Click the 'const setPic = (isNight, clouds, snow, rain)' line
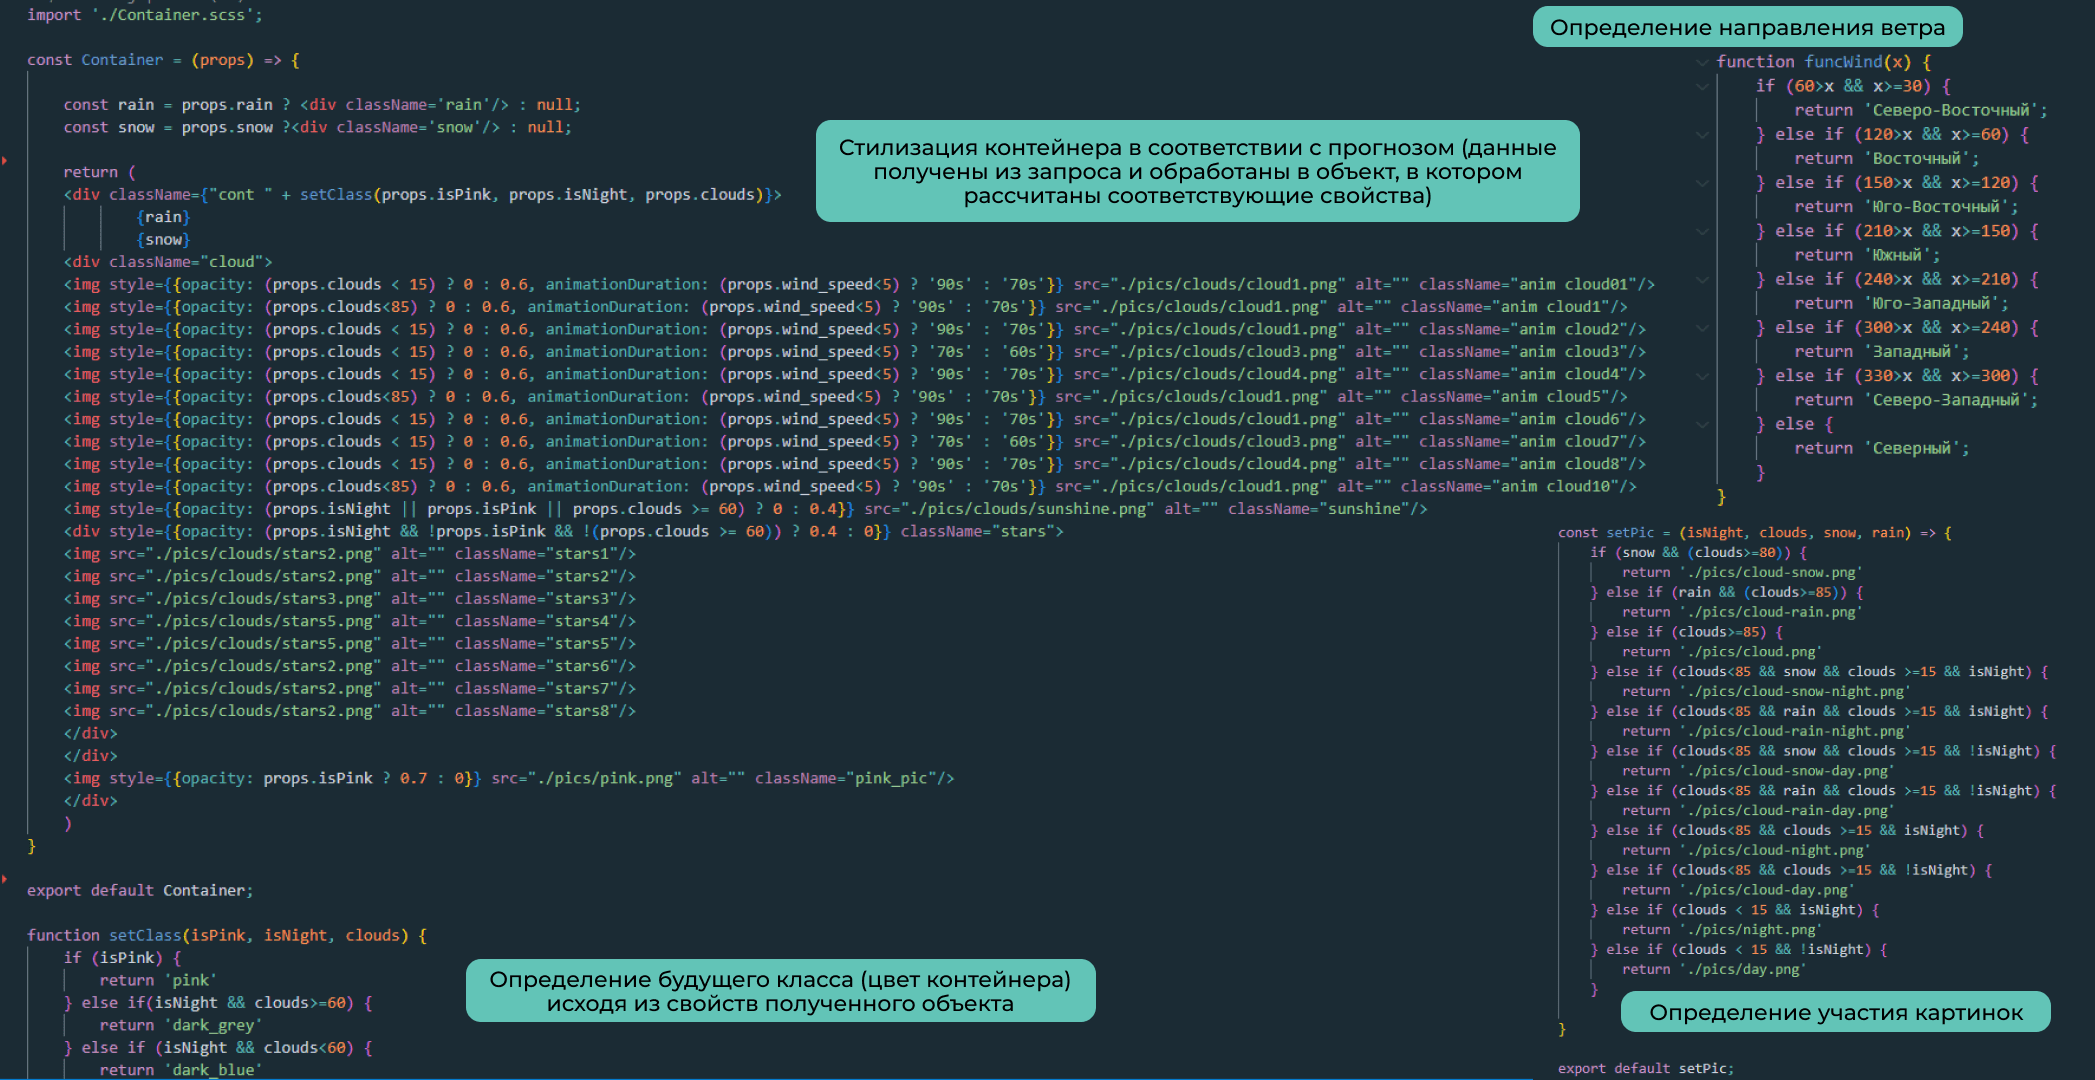This screenshot has width=2095, height=1080. pos(1755,533)
